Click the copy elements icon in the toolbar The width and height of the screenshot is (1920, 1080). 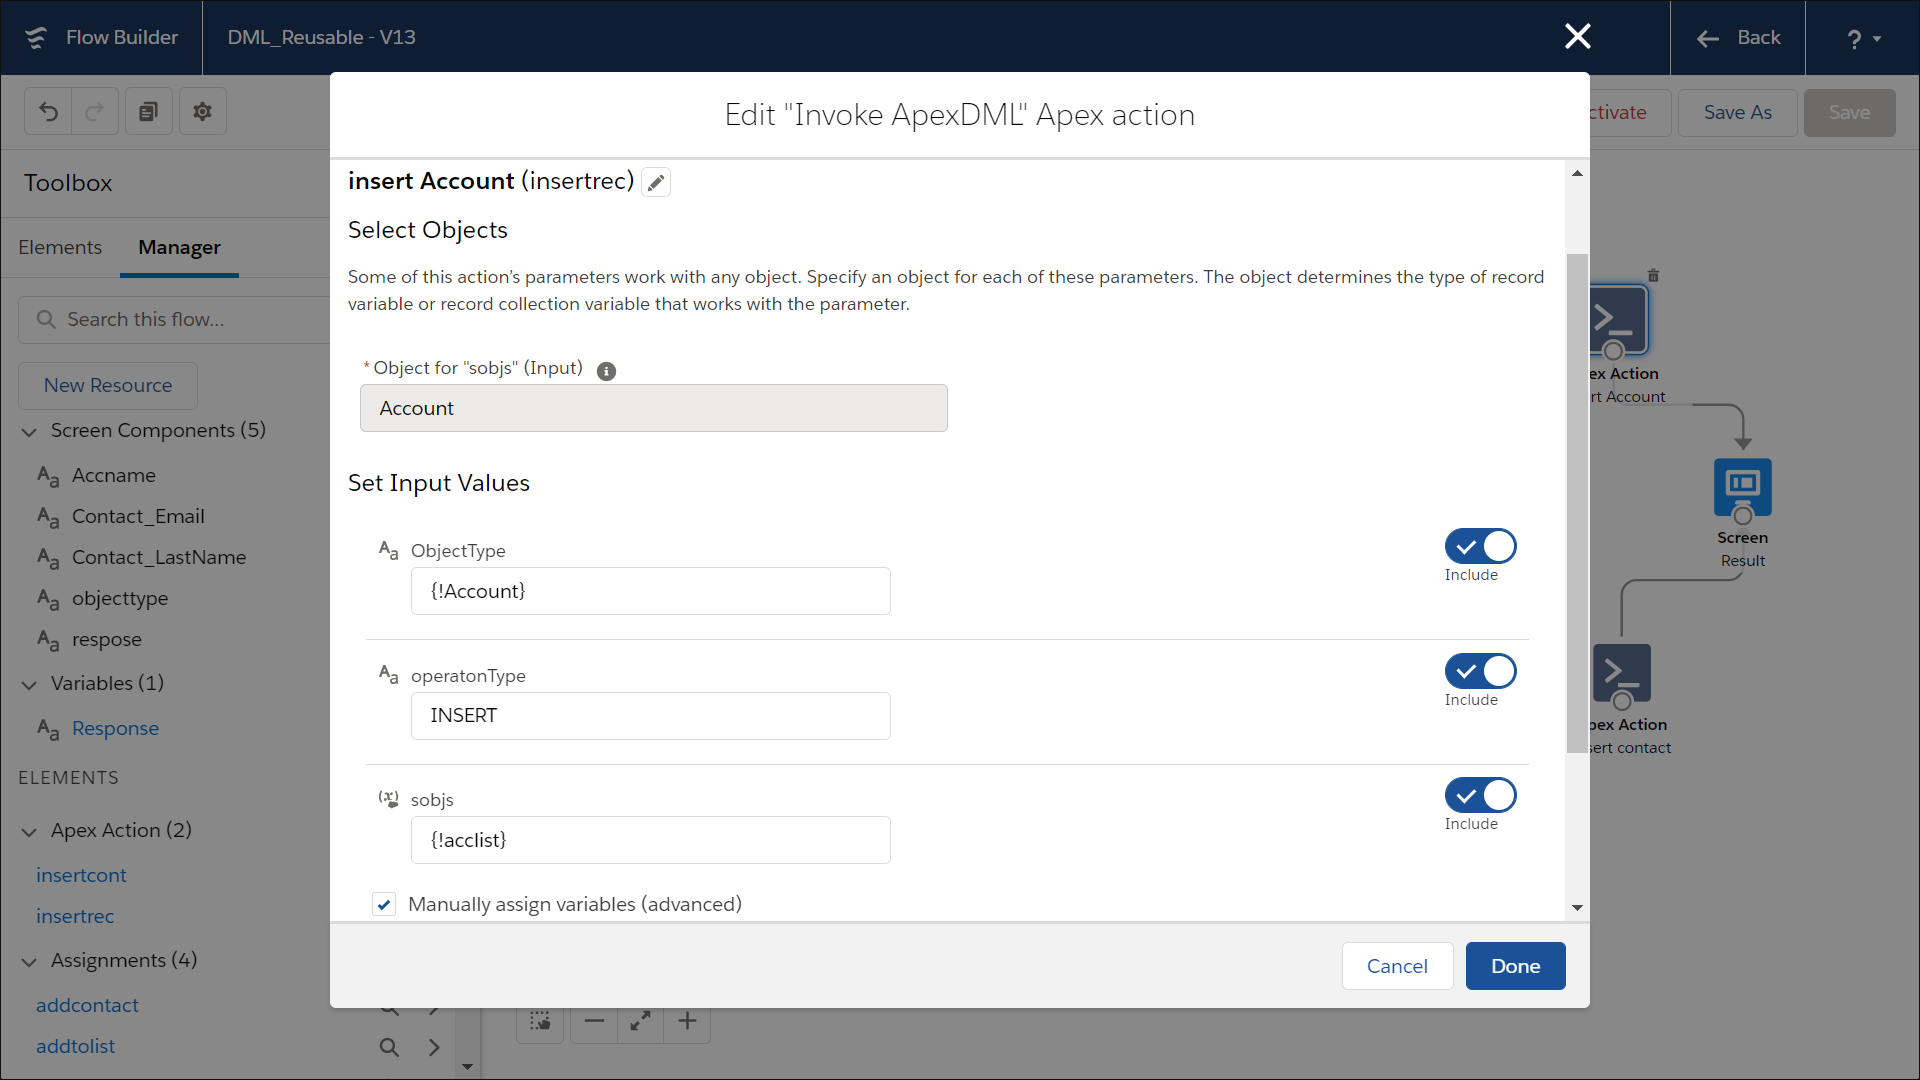click(x=148, y=111)
